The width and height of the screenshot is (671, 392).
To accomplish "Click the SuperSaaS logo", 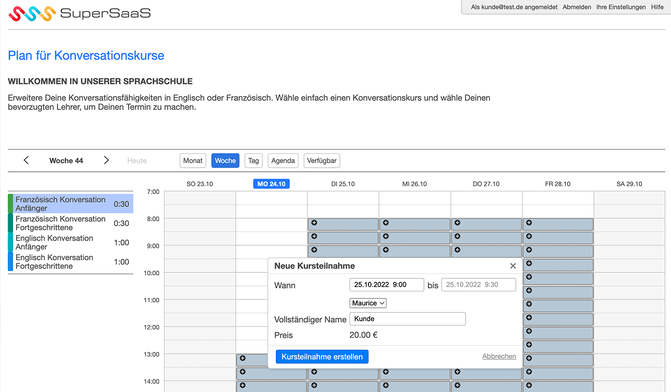I will pos(80,13).
